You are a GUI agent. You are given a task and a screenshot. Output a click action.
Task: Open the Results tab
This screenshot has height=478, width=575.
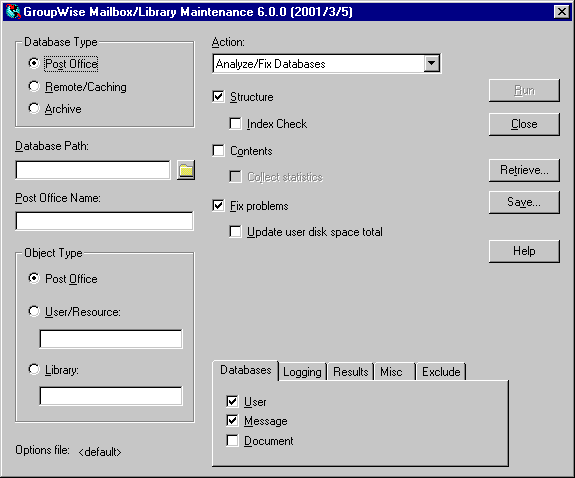click(350, 372)
